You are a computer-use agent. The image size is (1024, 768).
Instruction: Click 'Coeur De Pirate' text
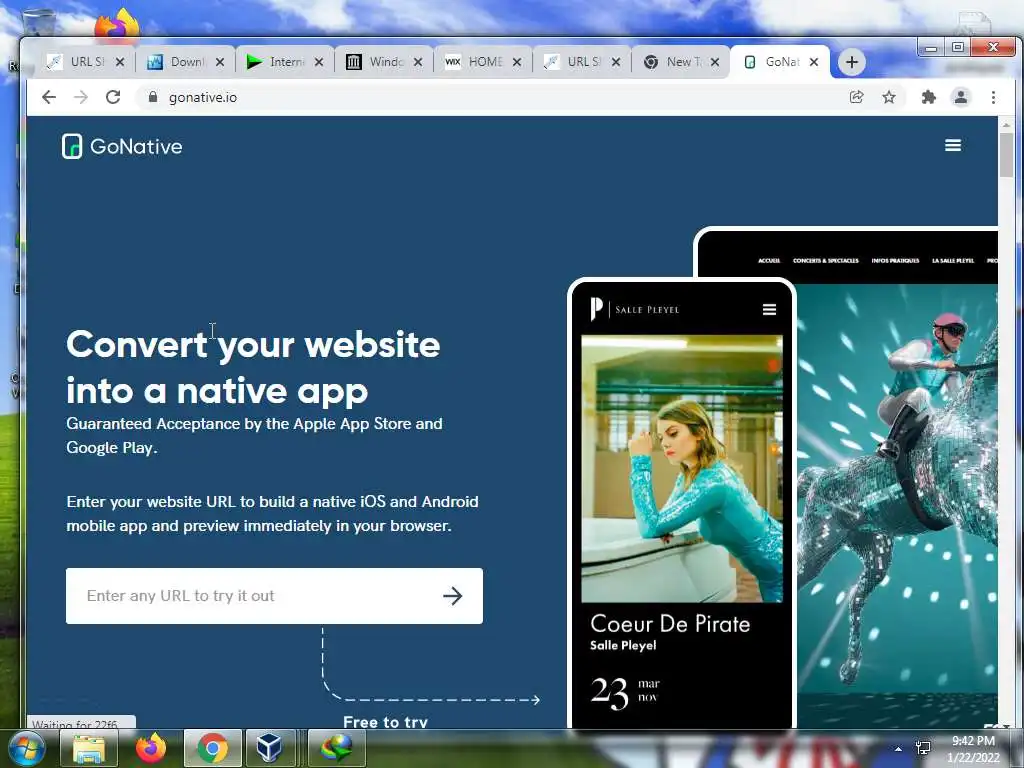670,624
